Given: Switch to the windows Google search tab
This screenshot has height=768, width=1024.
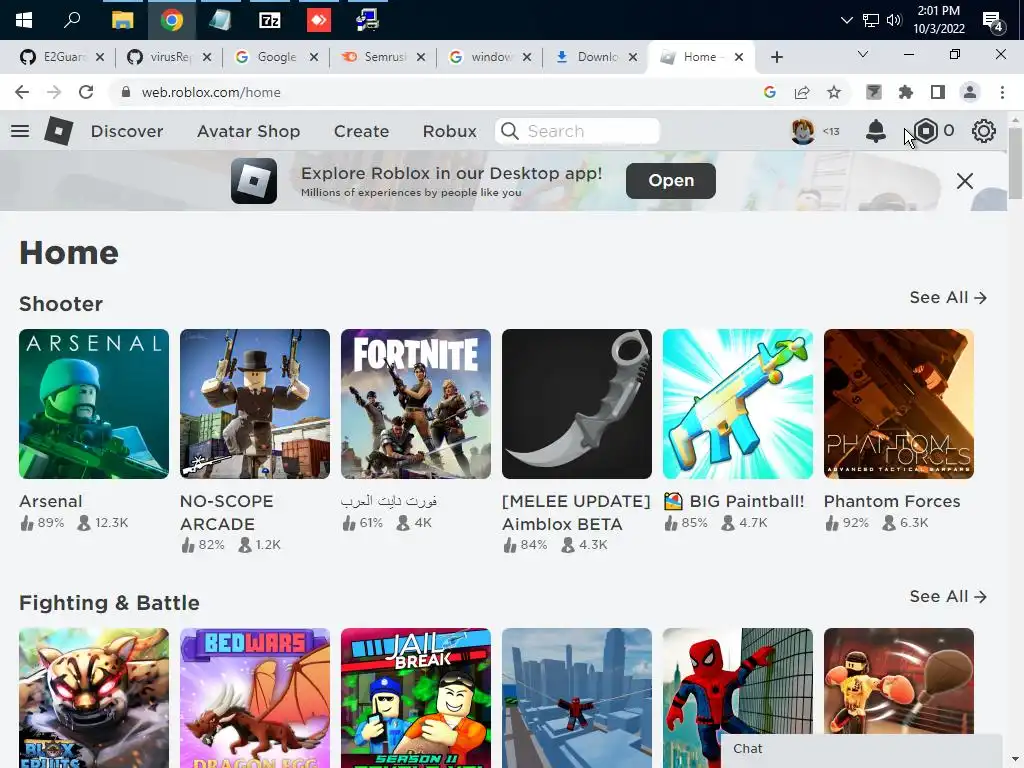Looking at the screenshot, I should point(490,57).
